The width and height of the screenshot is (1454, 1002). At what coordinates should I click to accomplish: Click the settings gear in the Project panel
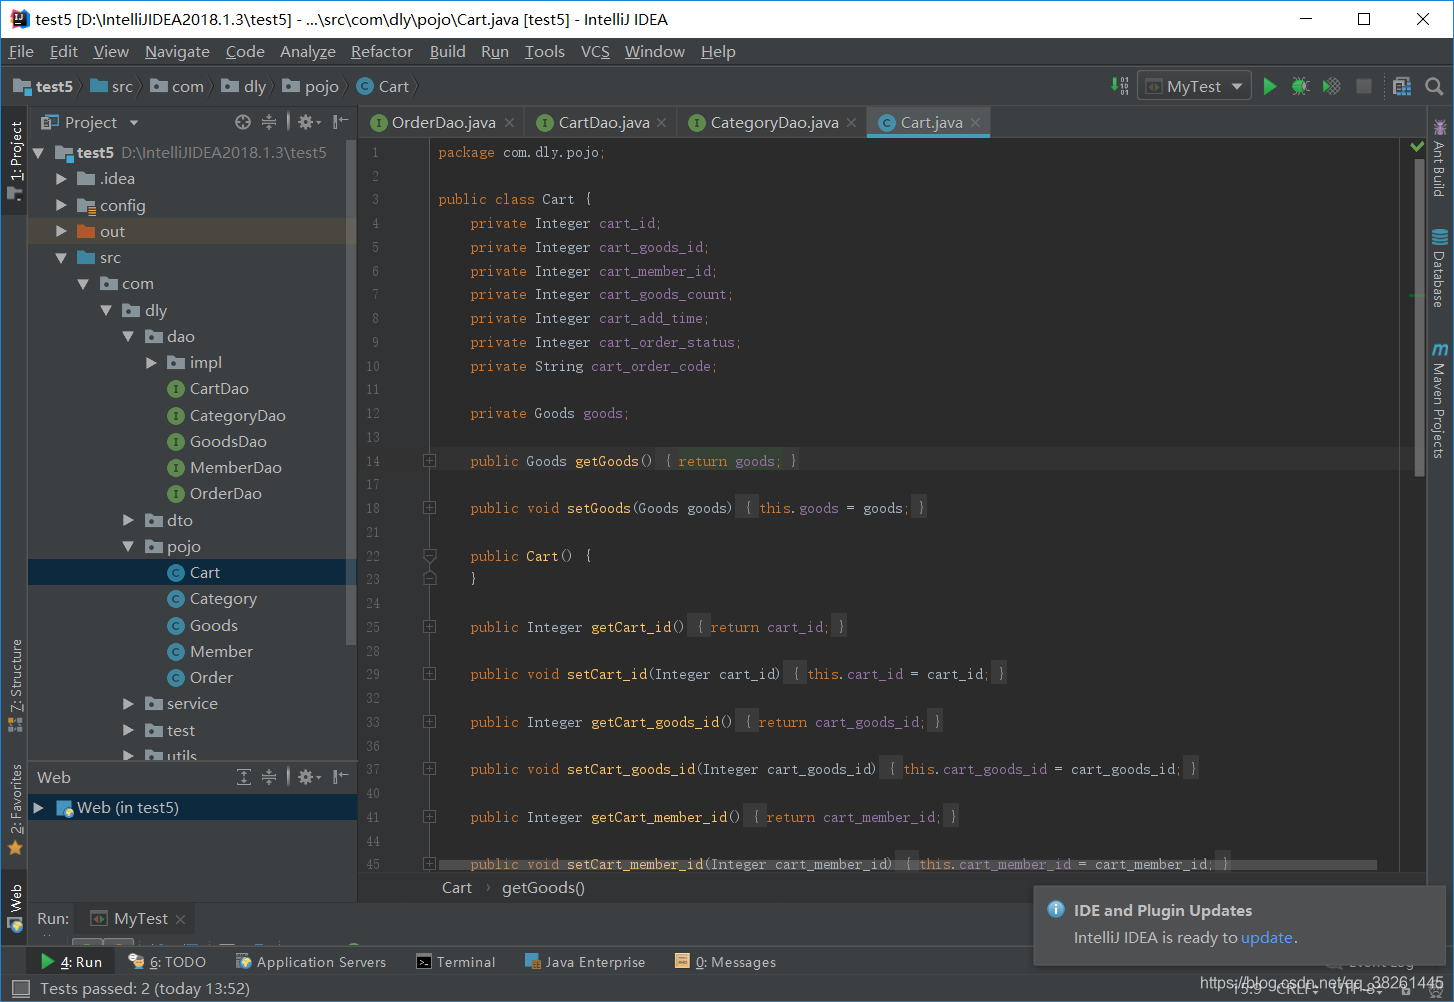pos(306,121)
